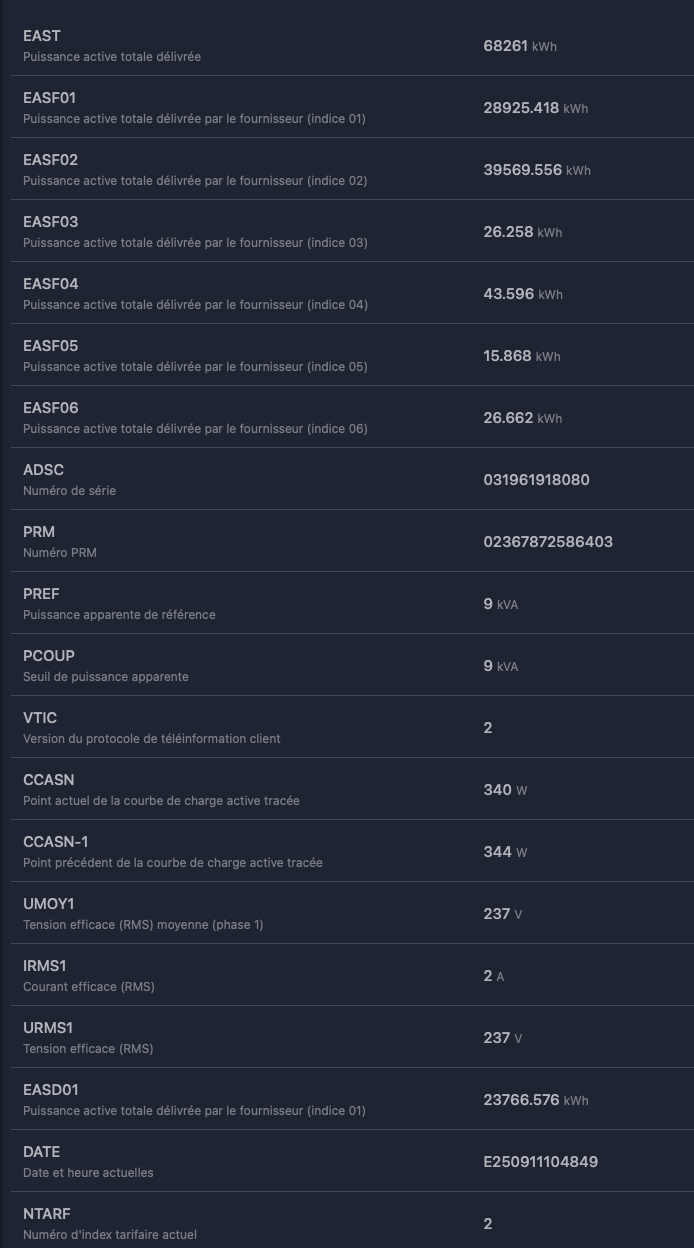Open the NTARF tariff index row
The height and width of the screenshot is (1248, 694).
coord(347,1224)
